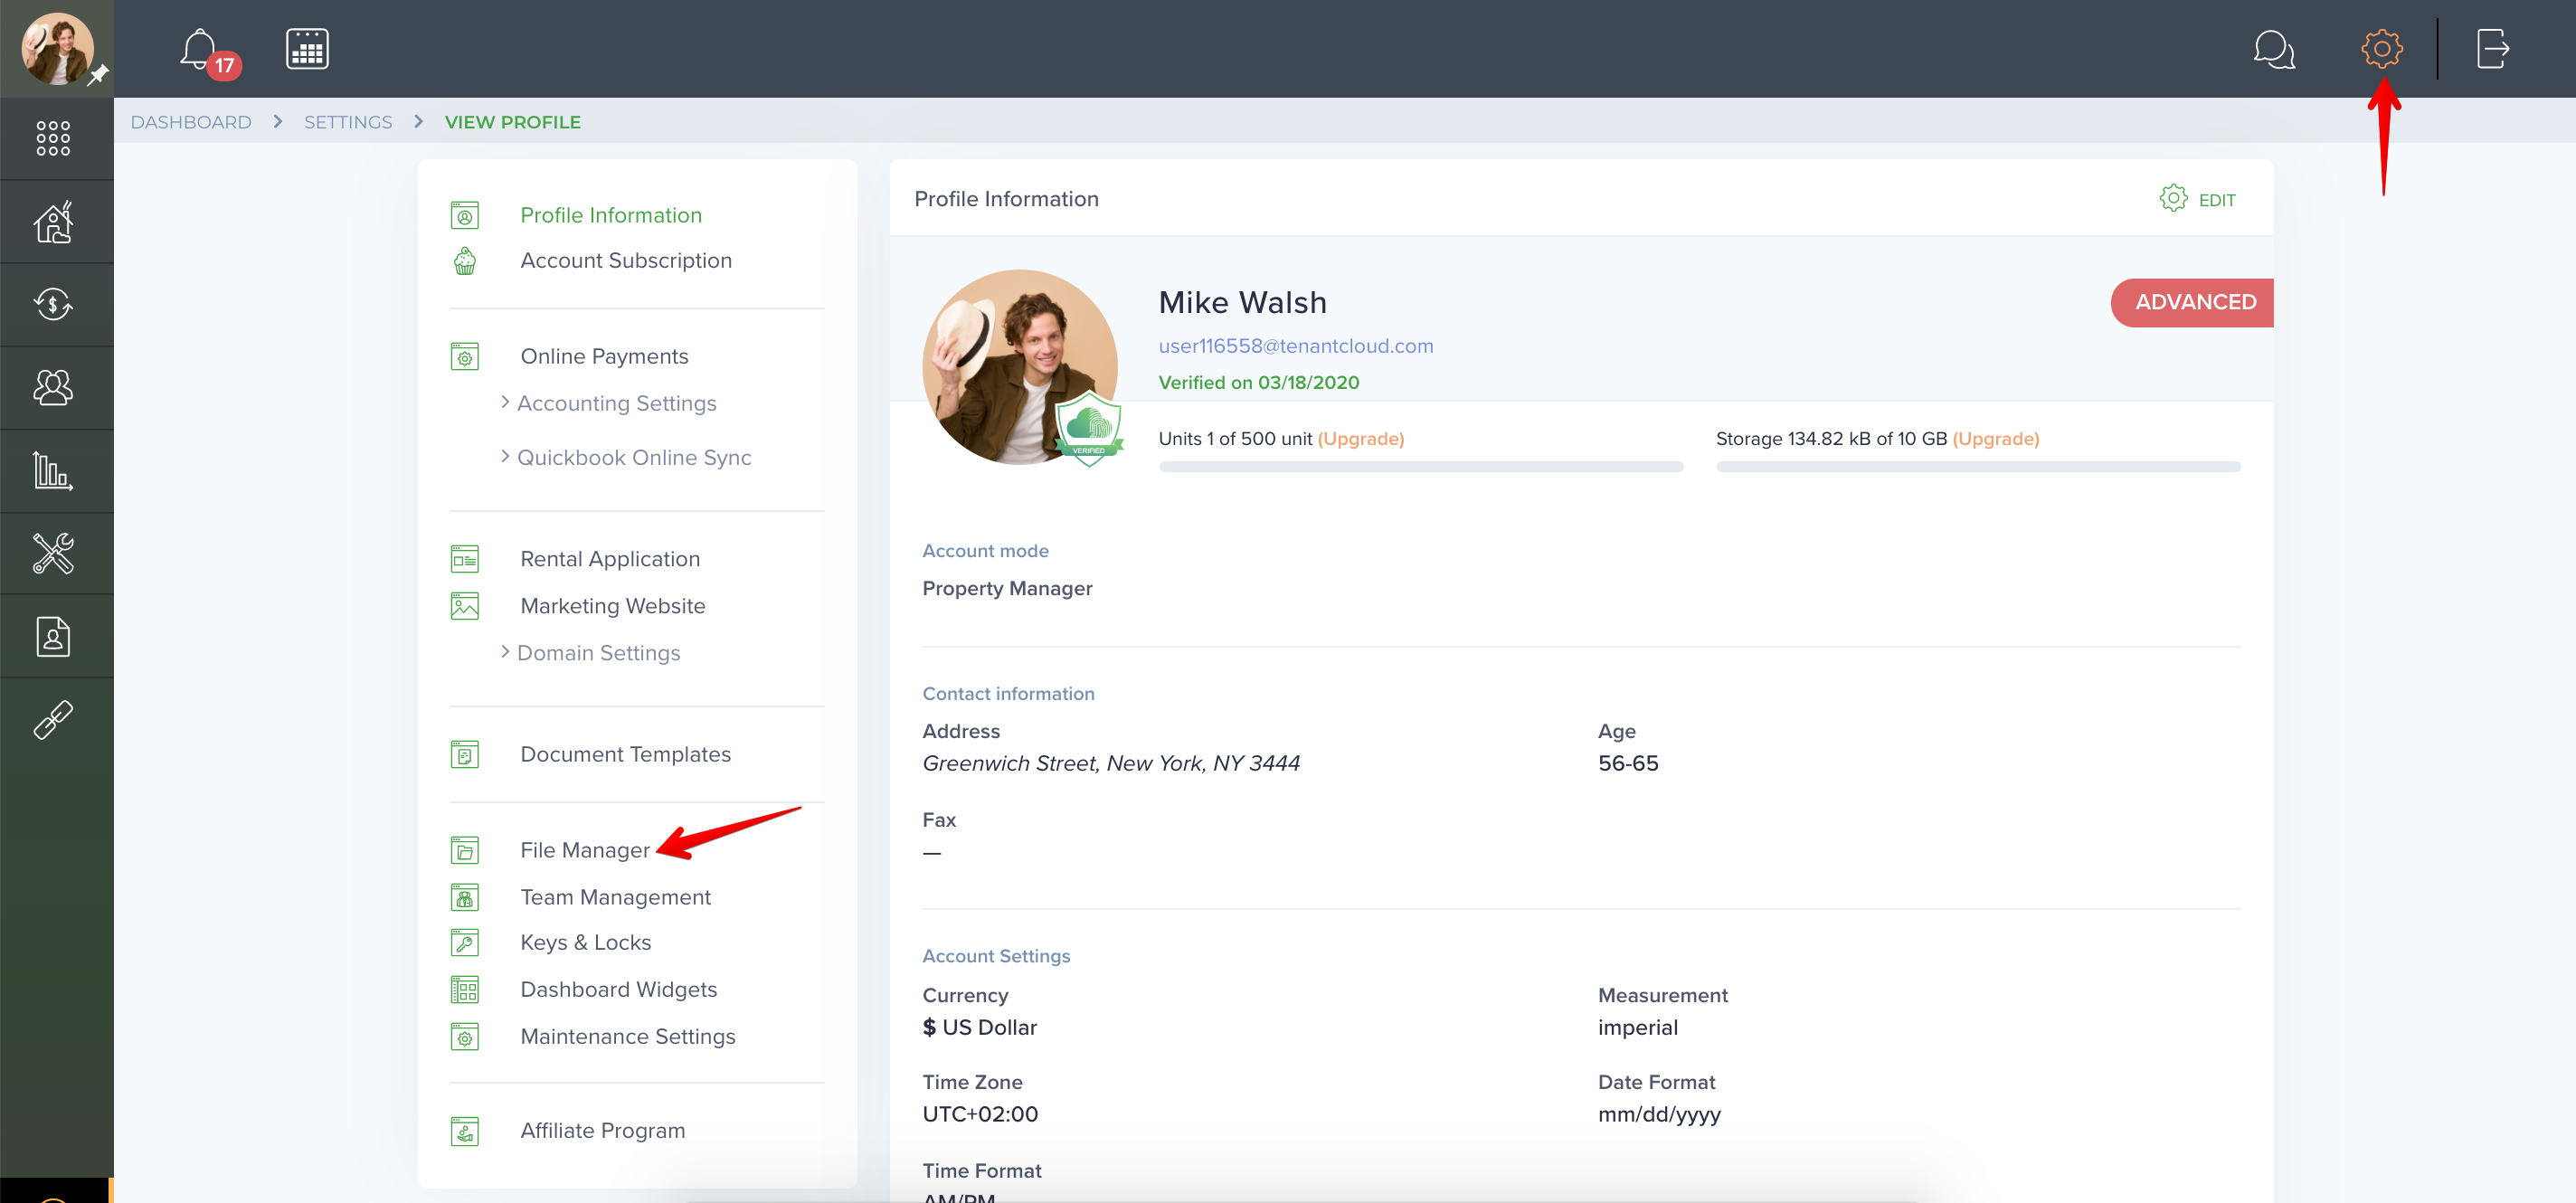Click the Keys & Locks icon
This screenshot has height=1203, width=2576.
click(x=465, y=942)
